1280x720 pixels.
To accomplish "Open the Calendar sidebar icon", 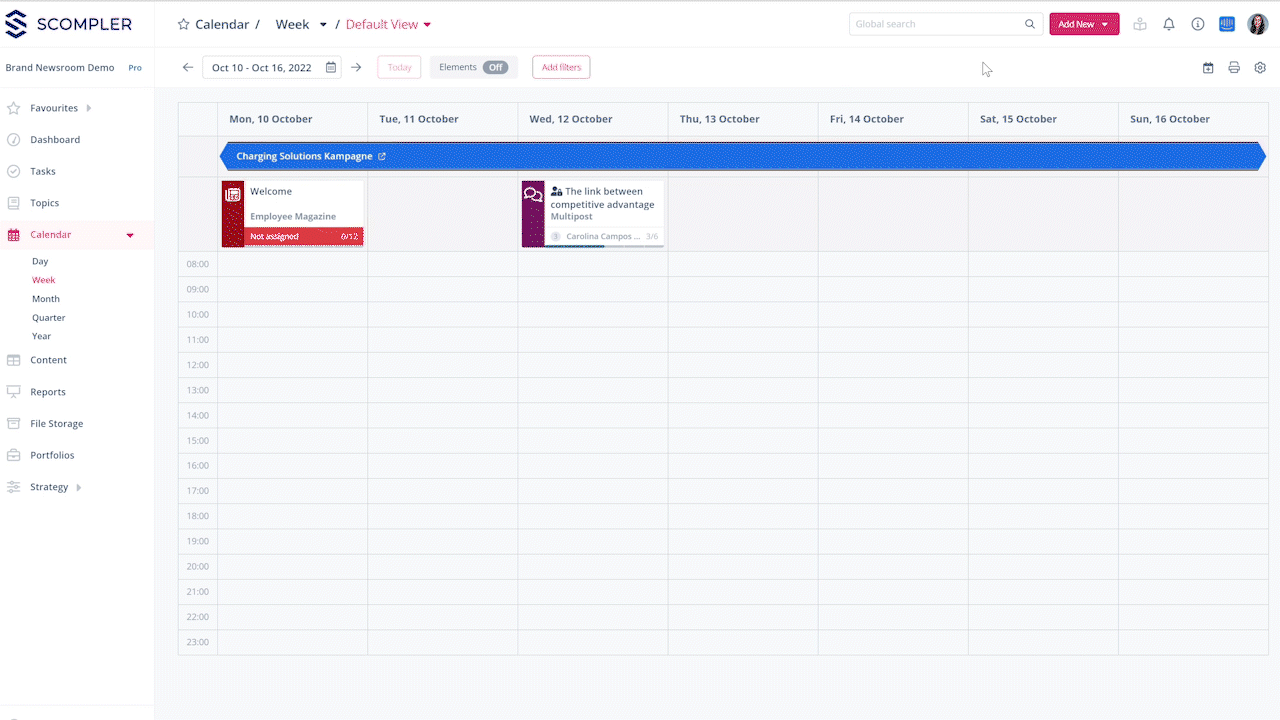I will click(x=14, y=234).
